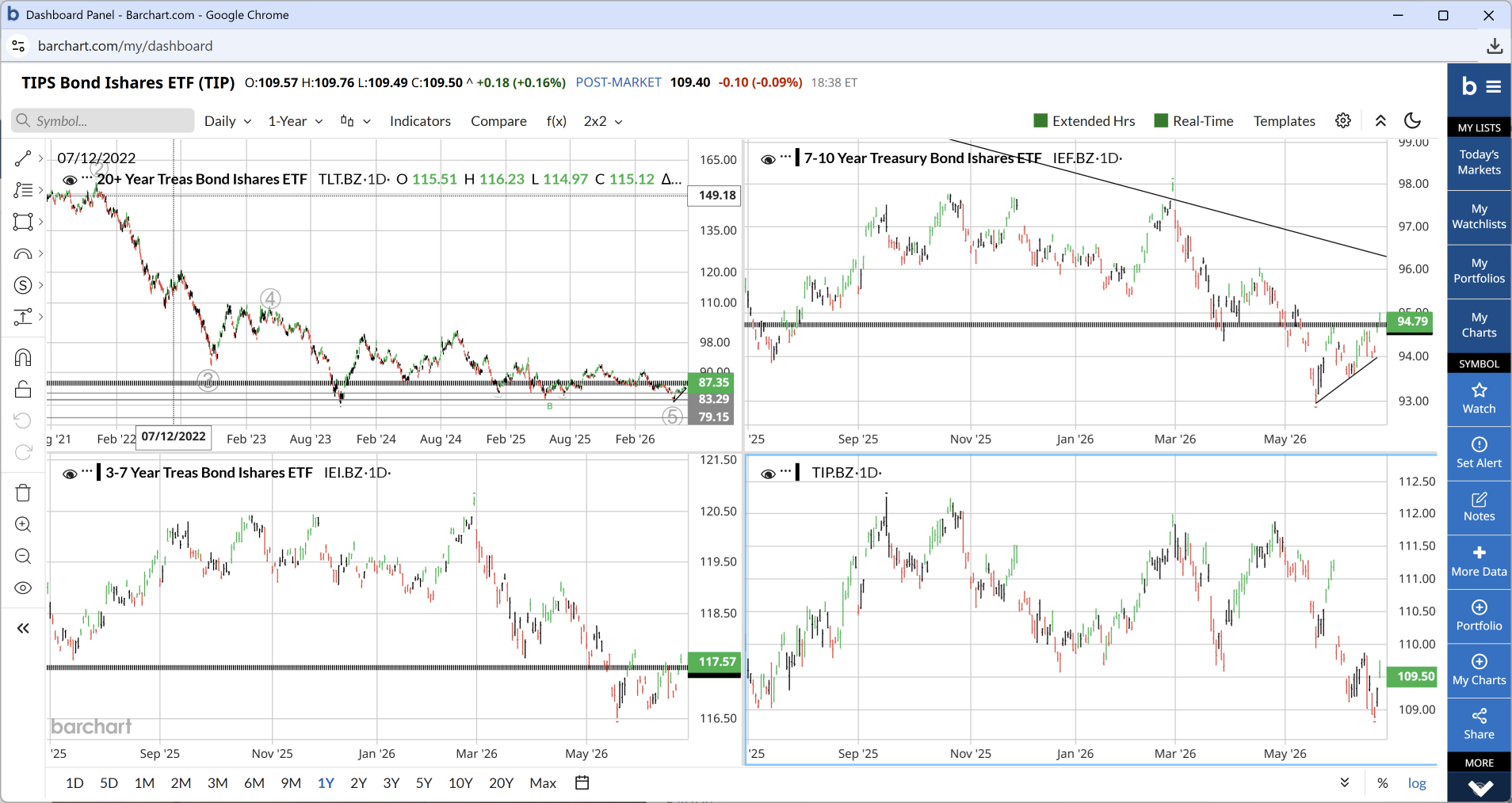
Task: Open Notes in the sidebar
Action: 1479,507
